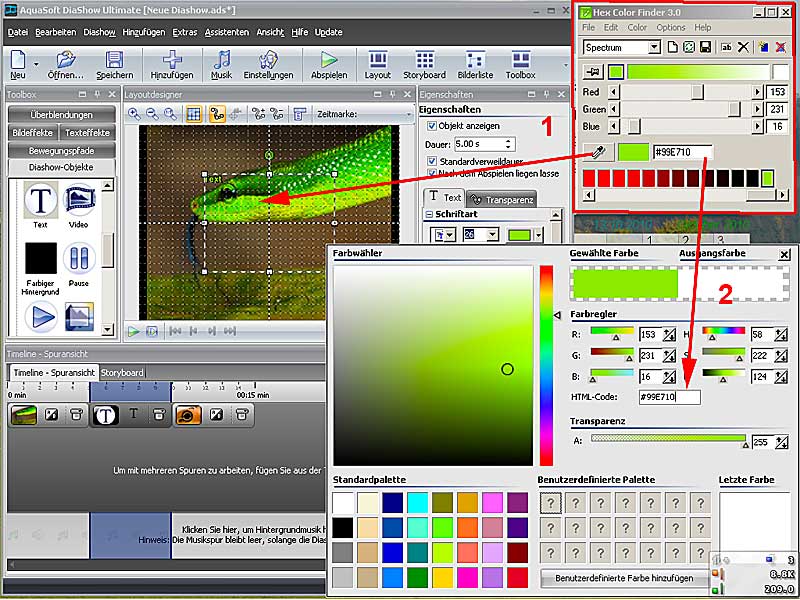
Task: Select the Storyboard view icon
Action: coord(424,59)
